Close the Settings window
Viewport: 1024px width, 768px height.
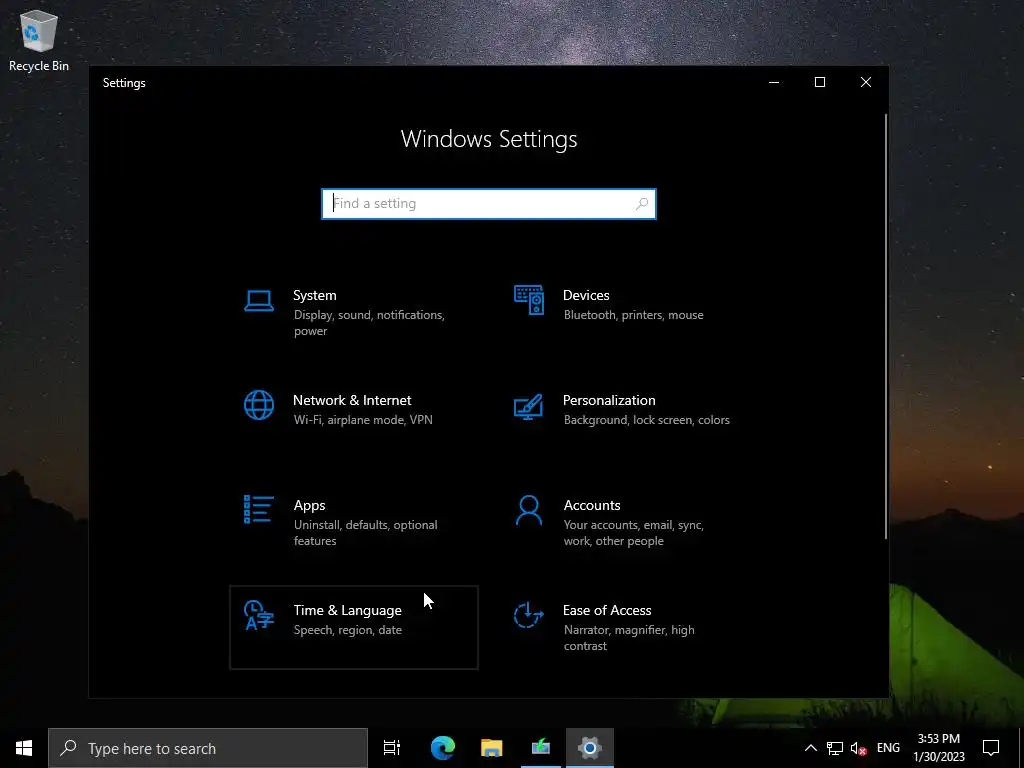coord(865,82)
